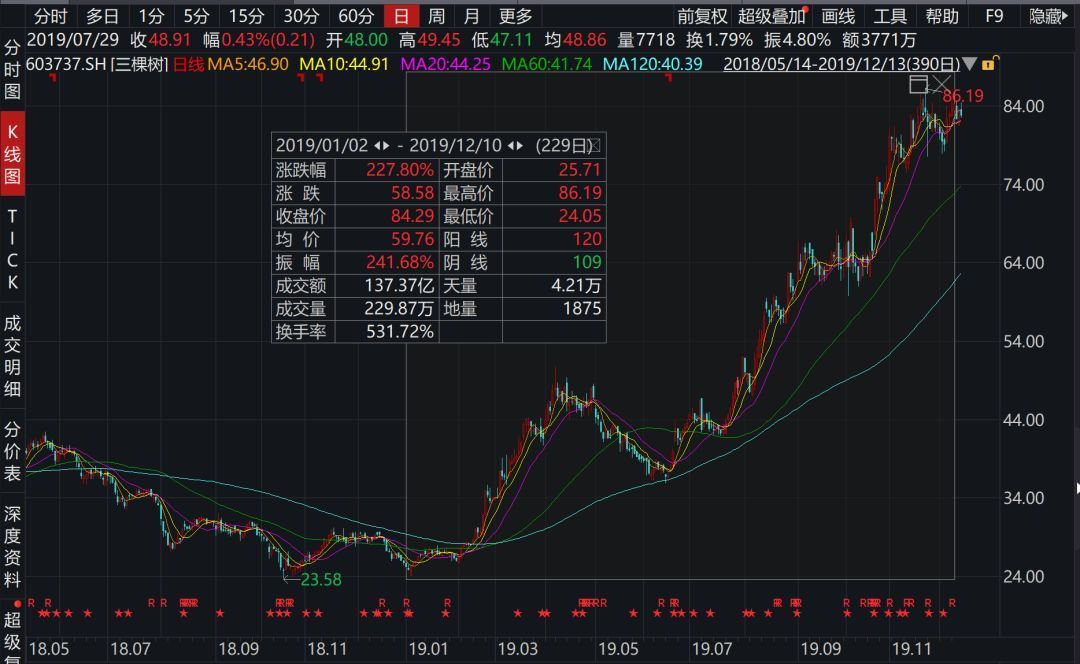Open TICK view in left sidebar
This screenshot has height=664, width=1080.
click(x=12, y=249)
